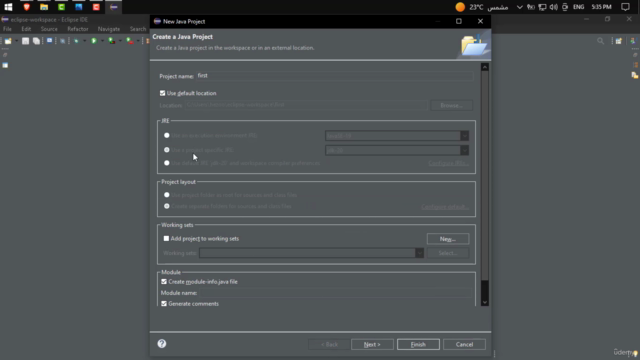Image resolution: width=640 pixels, height=360 pixels.
Task: Expand the External Tools dropdown arrow
Action: point(138,41)
